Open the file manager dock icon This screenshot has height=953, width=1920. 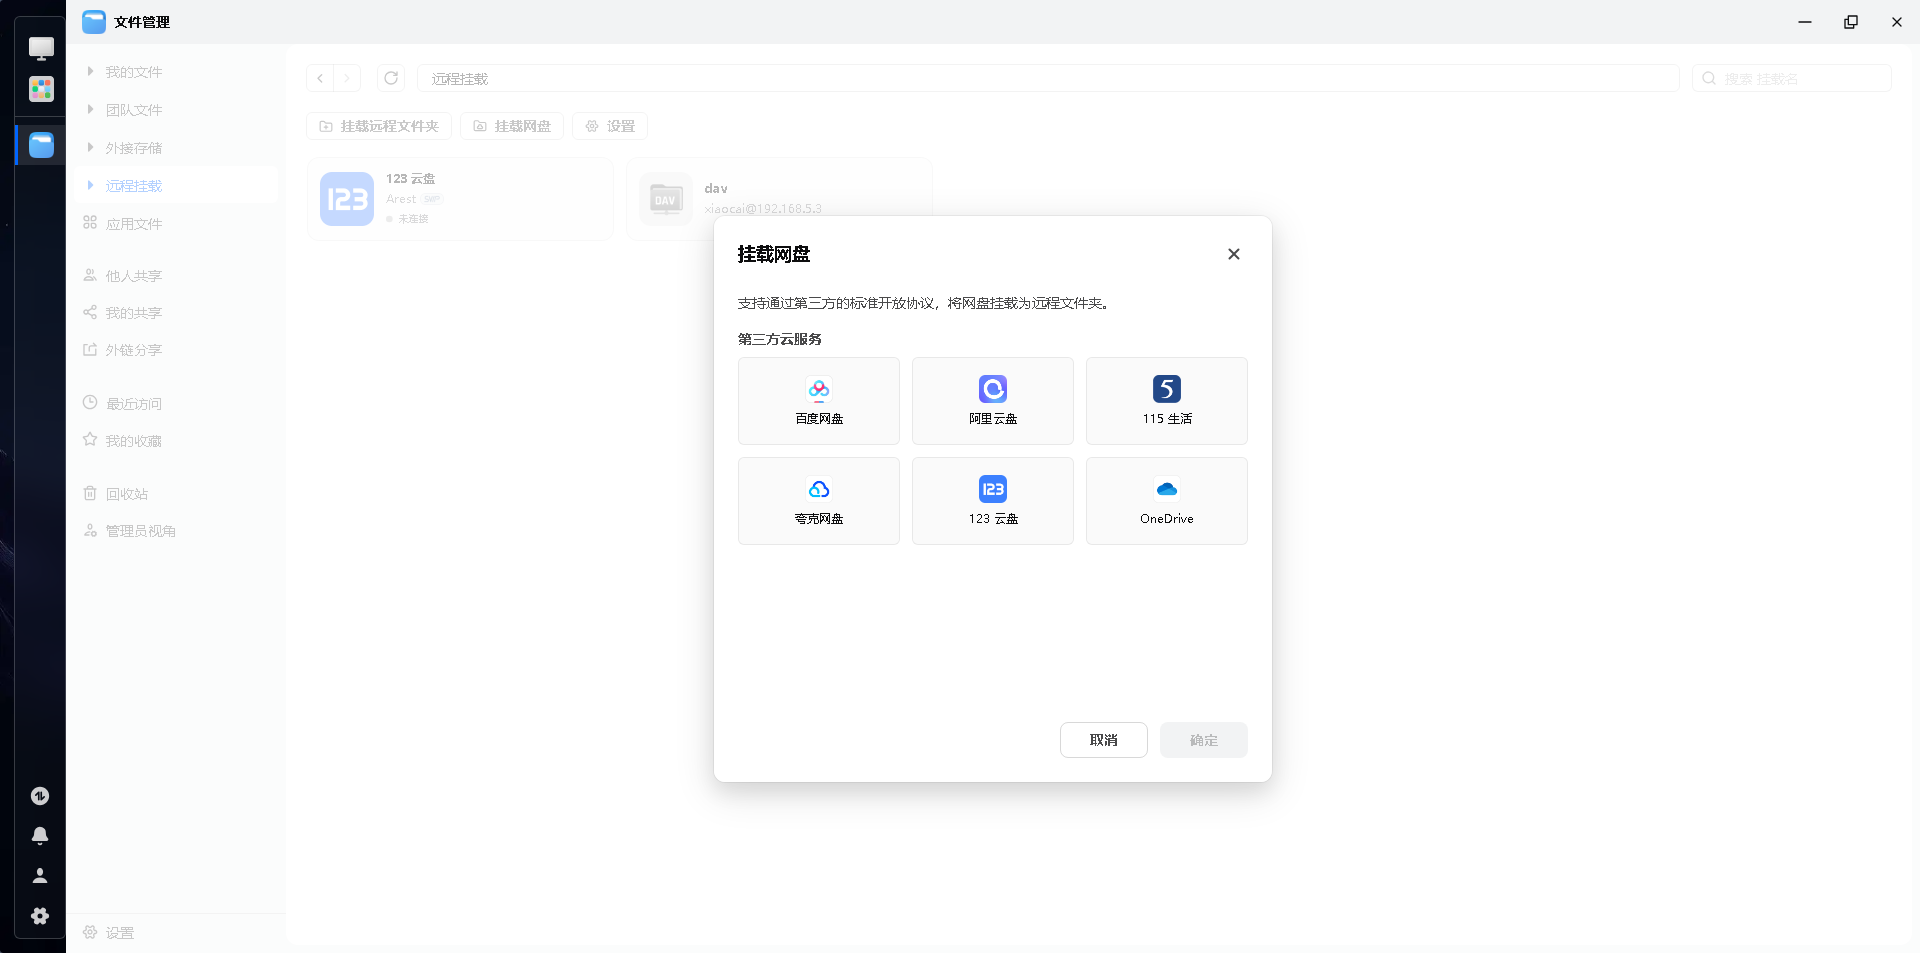click(41, 145)
